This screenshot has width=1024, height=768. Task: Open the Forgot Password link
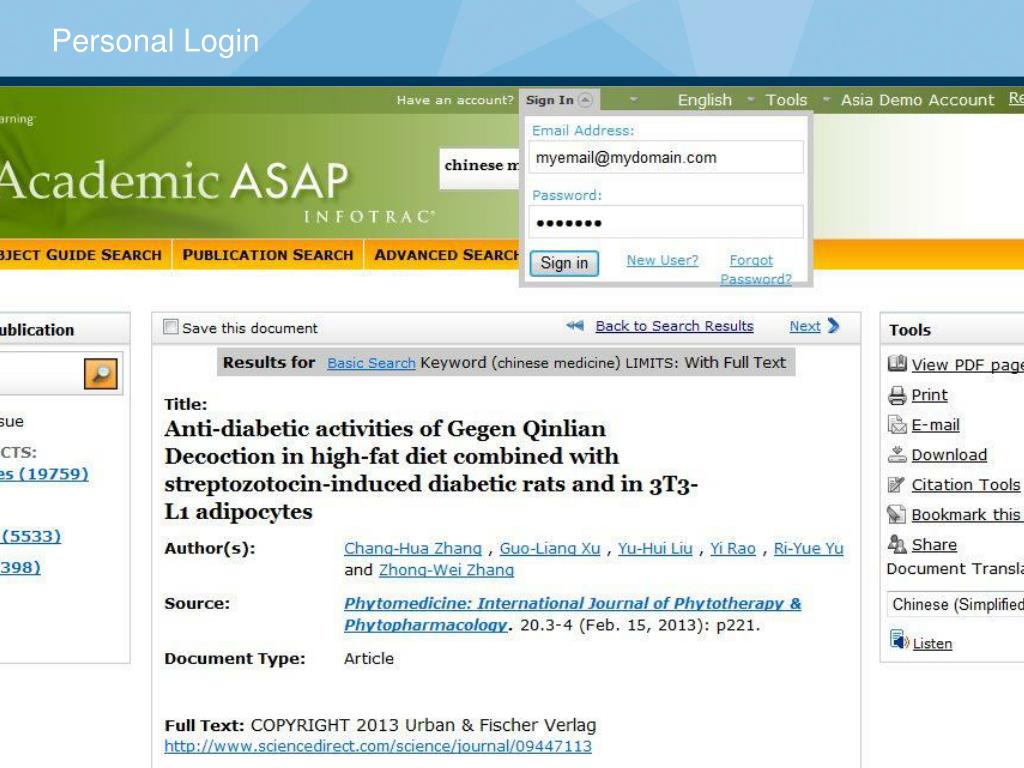pyautogui.click(x=754, y=270)
